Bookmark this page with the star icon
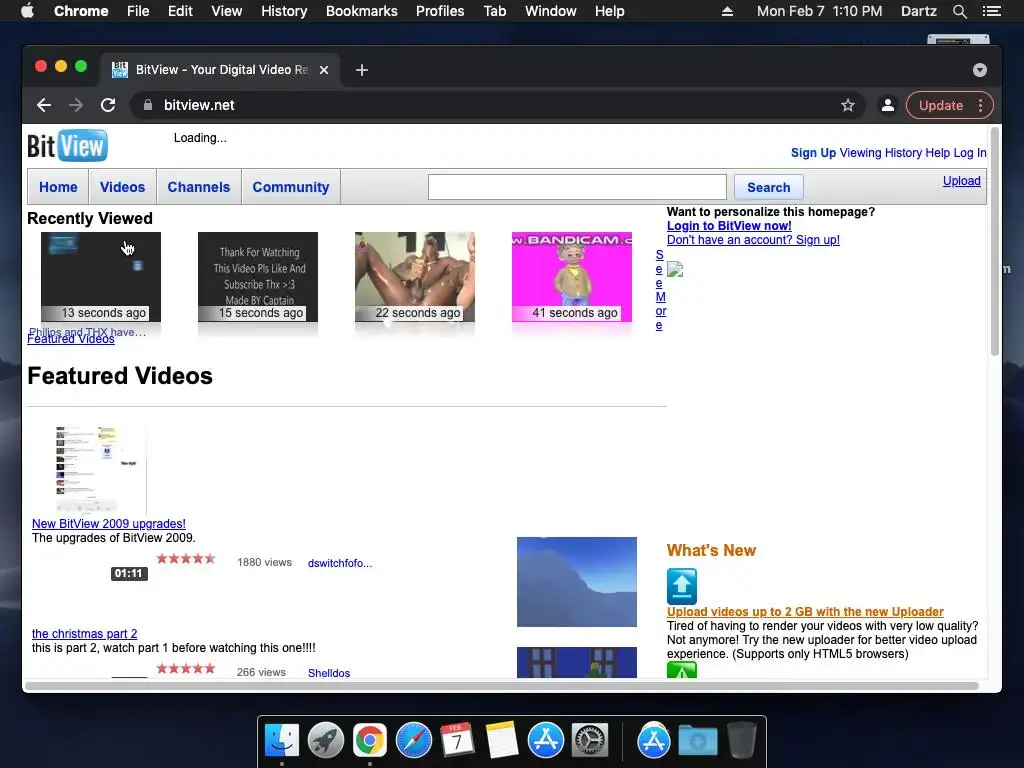Viewport: 1024px width, 768px height. pyautogui.click(x=848, y=105)
